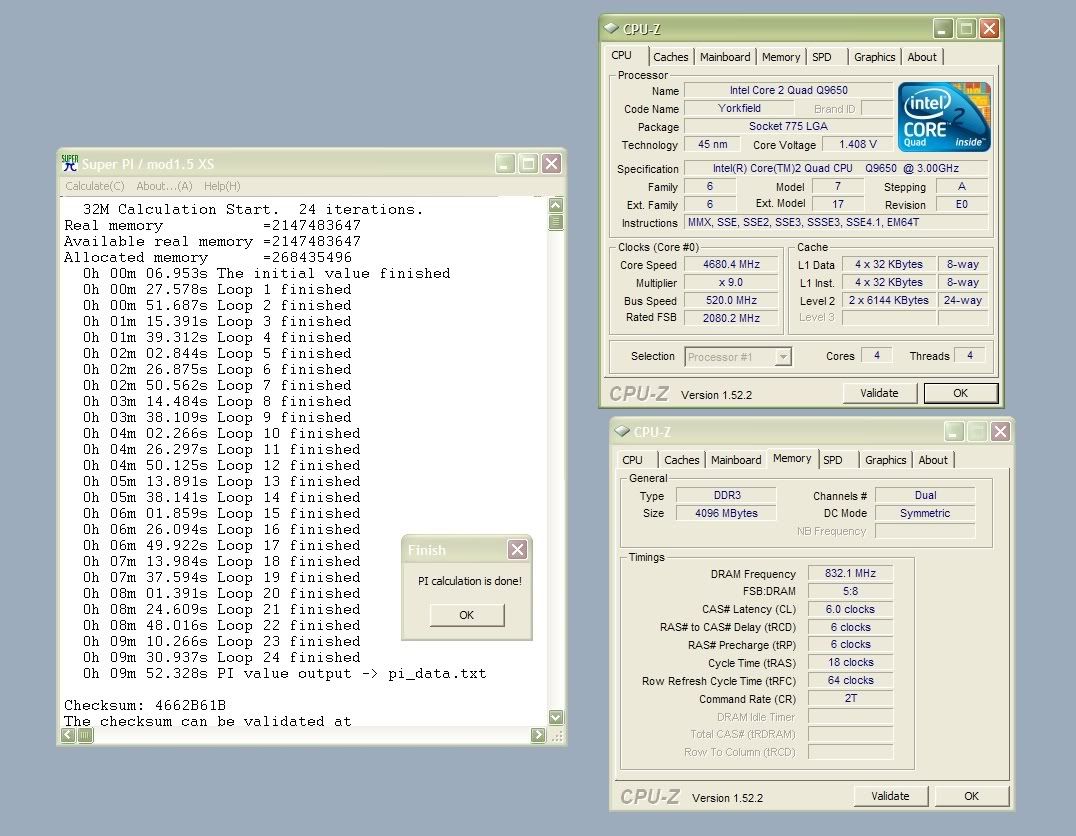1076x836 pixels.
Task: Click the scroll-up arrow in Super PI output
Action: (556, 205)
